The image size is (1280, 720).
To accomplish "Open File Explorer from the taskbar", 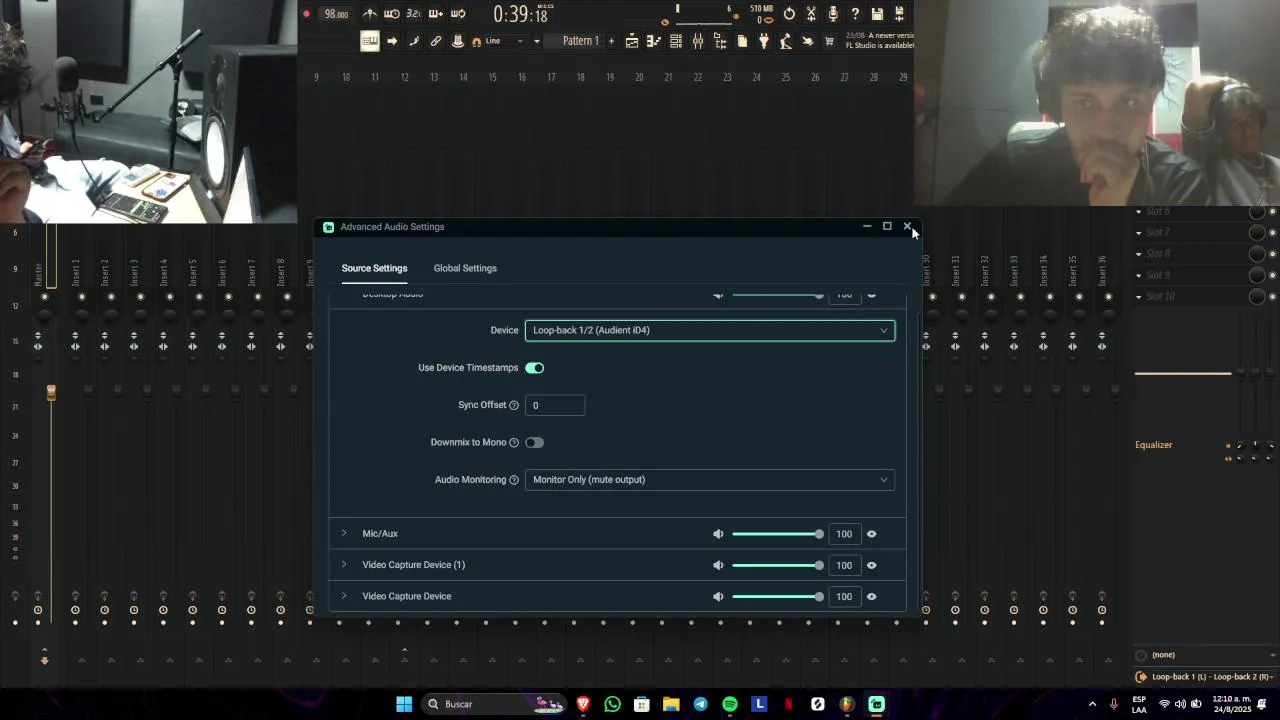I will pos(671,704).
